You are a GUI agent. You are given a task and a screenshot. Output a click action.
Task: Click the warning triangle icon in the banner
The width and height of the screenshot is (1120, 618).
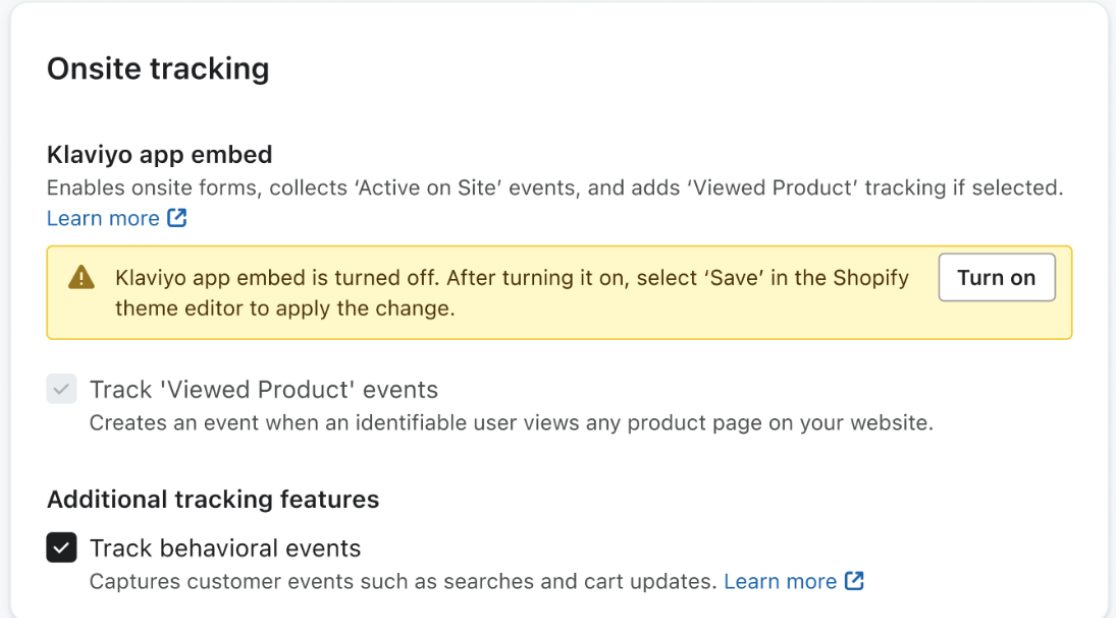click(x=81, y=278)
